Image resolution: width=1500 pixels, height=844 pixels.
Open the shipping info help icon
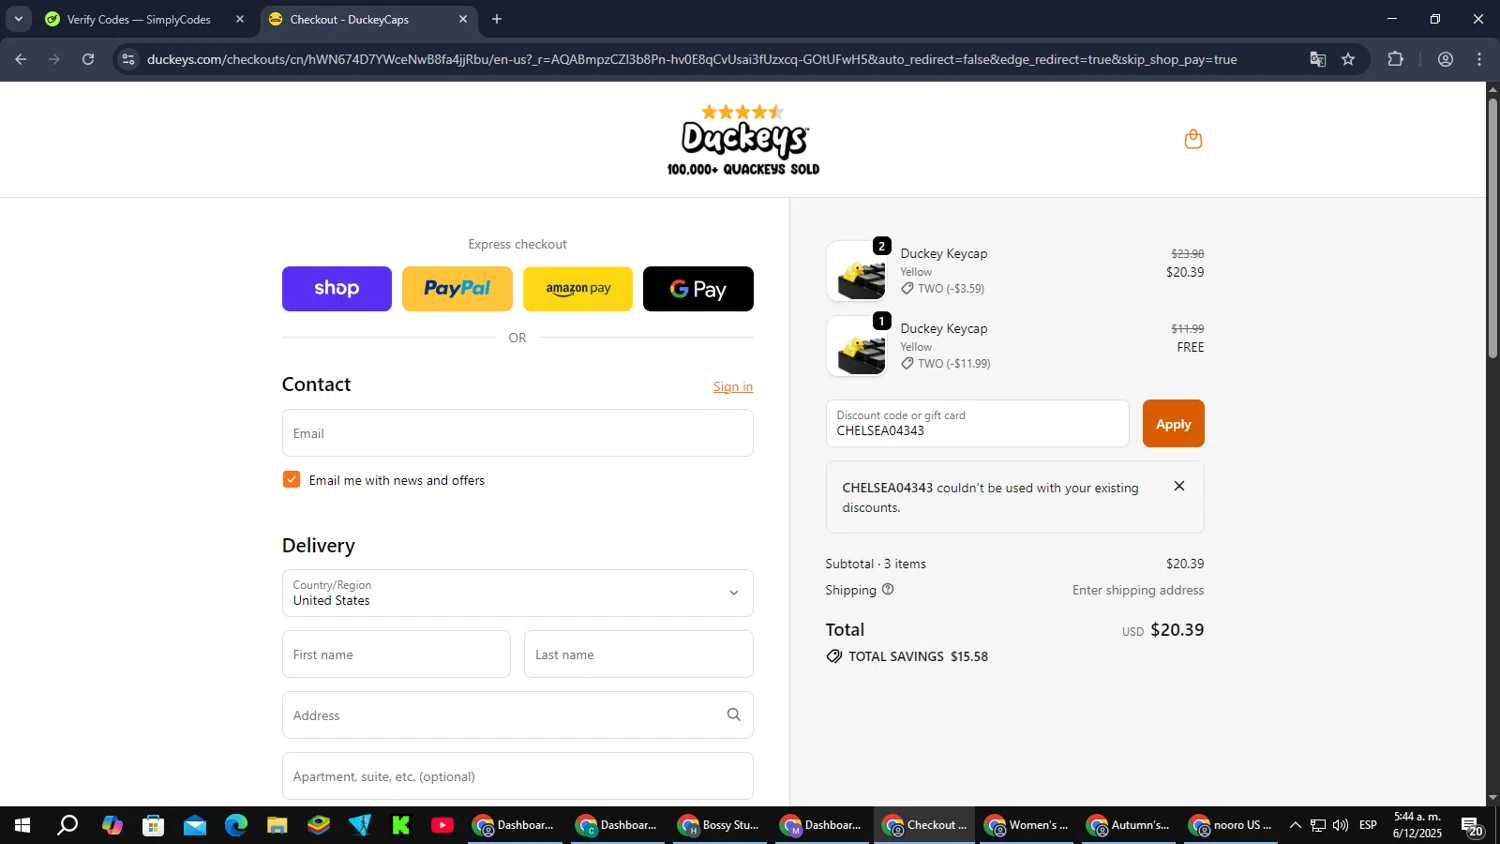[888, 590]
